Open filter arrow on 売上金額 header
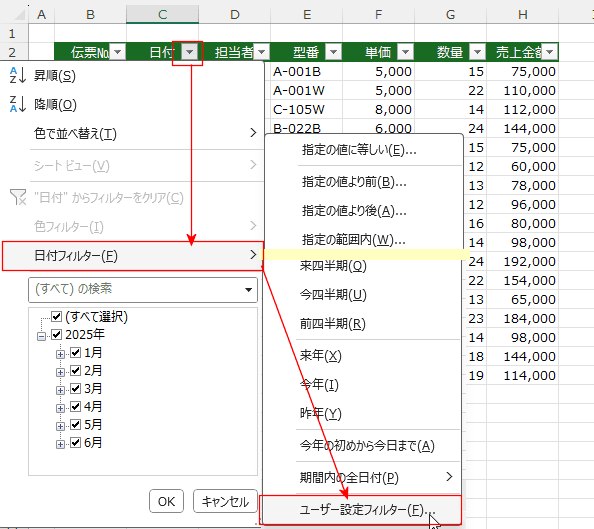594x529 pixels. click(550, 52)
